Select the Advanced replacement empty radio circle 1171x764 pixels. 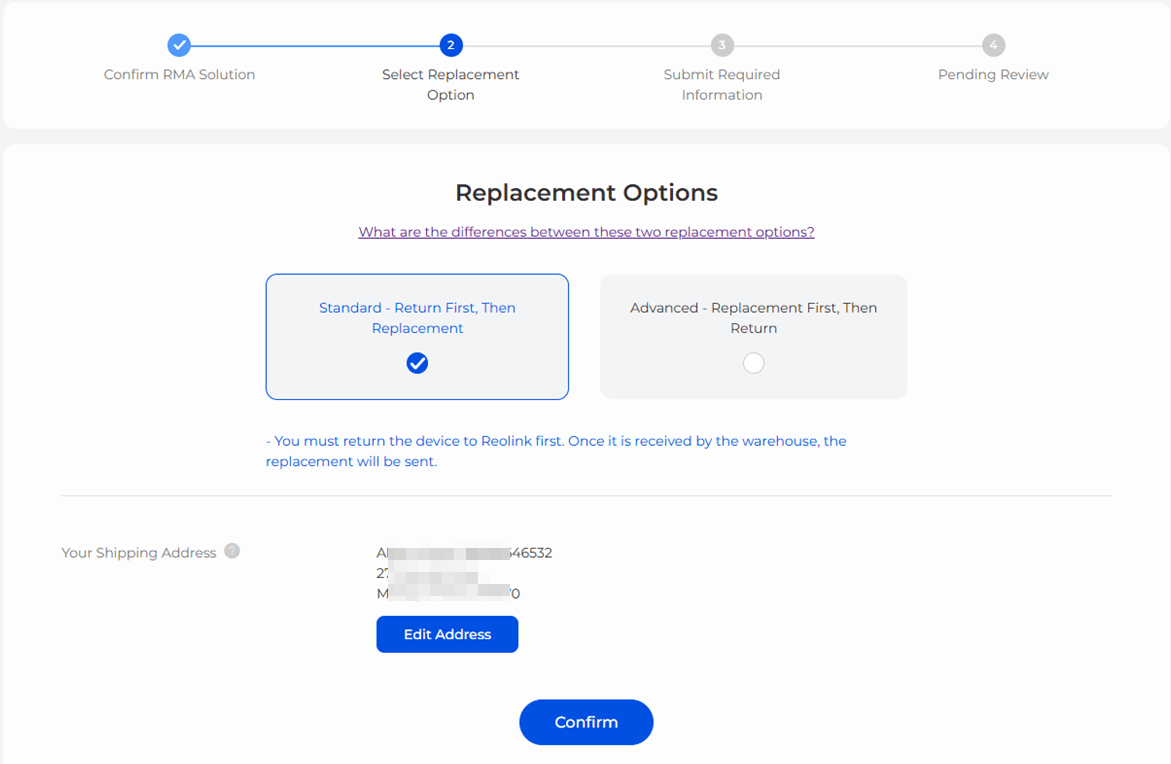(x=754, y=363)
